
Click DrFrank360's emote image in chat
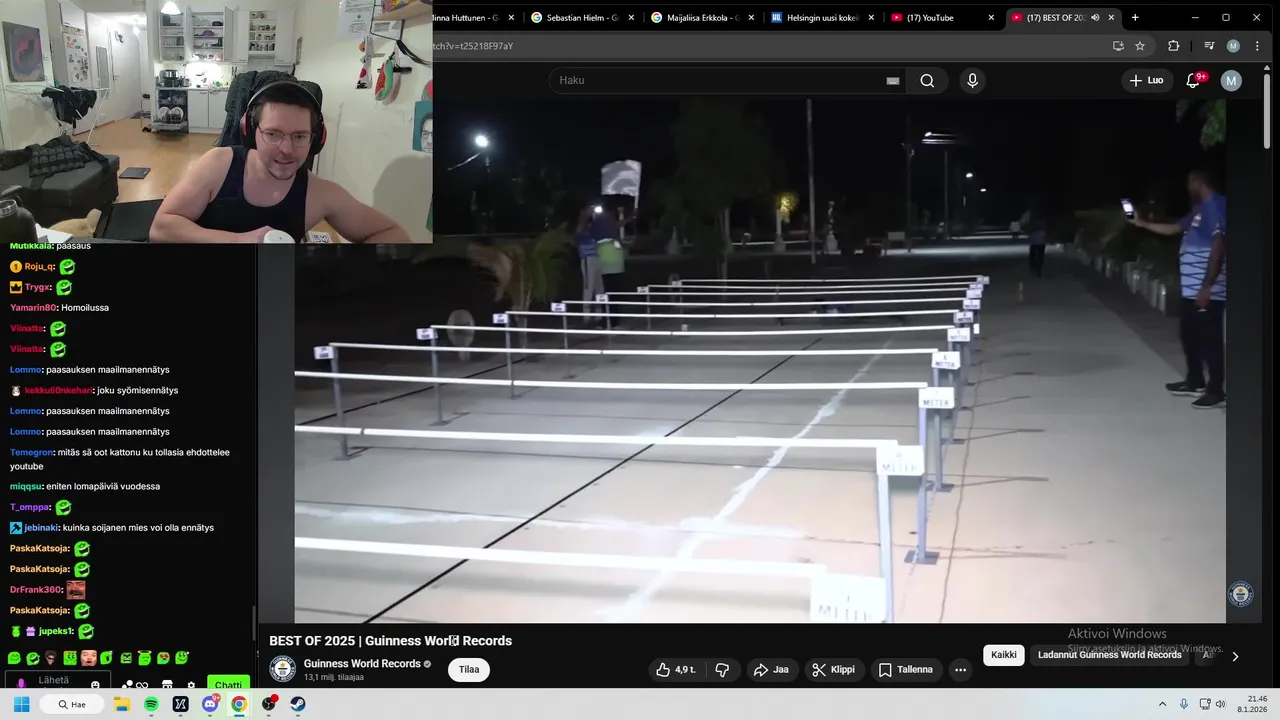click(x=76, y=590)
